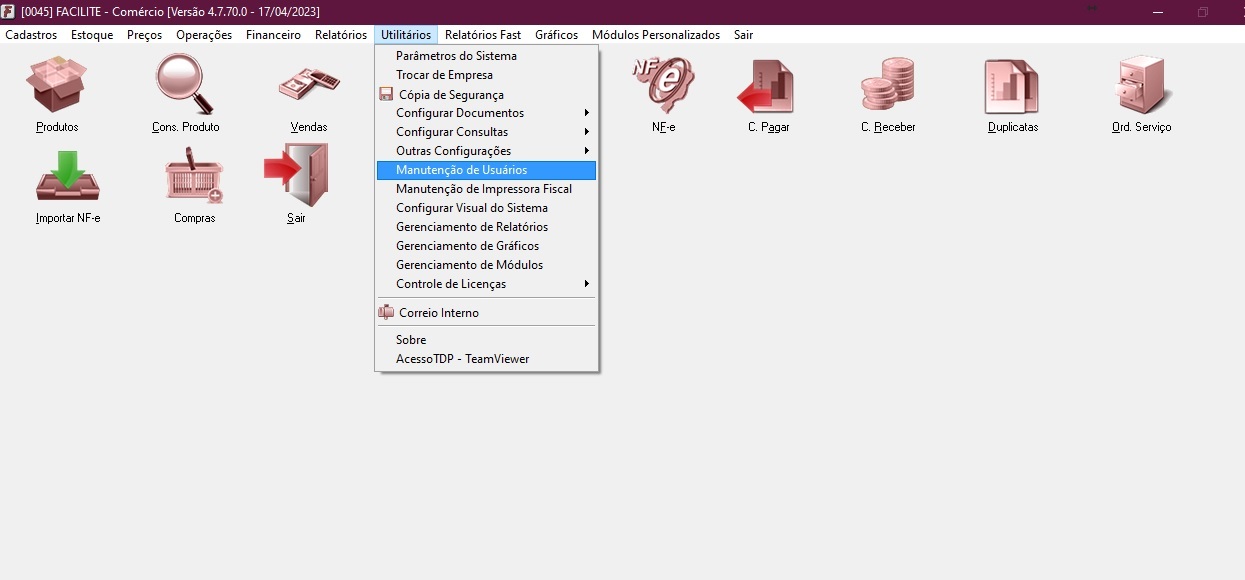Open the Duplicatas report icon

(1012, 85)
